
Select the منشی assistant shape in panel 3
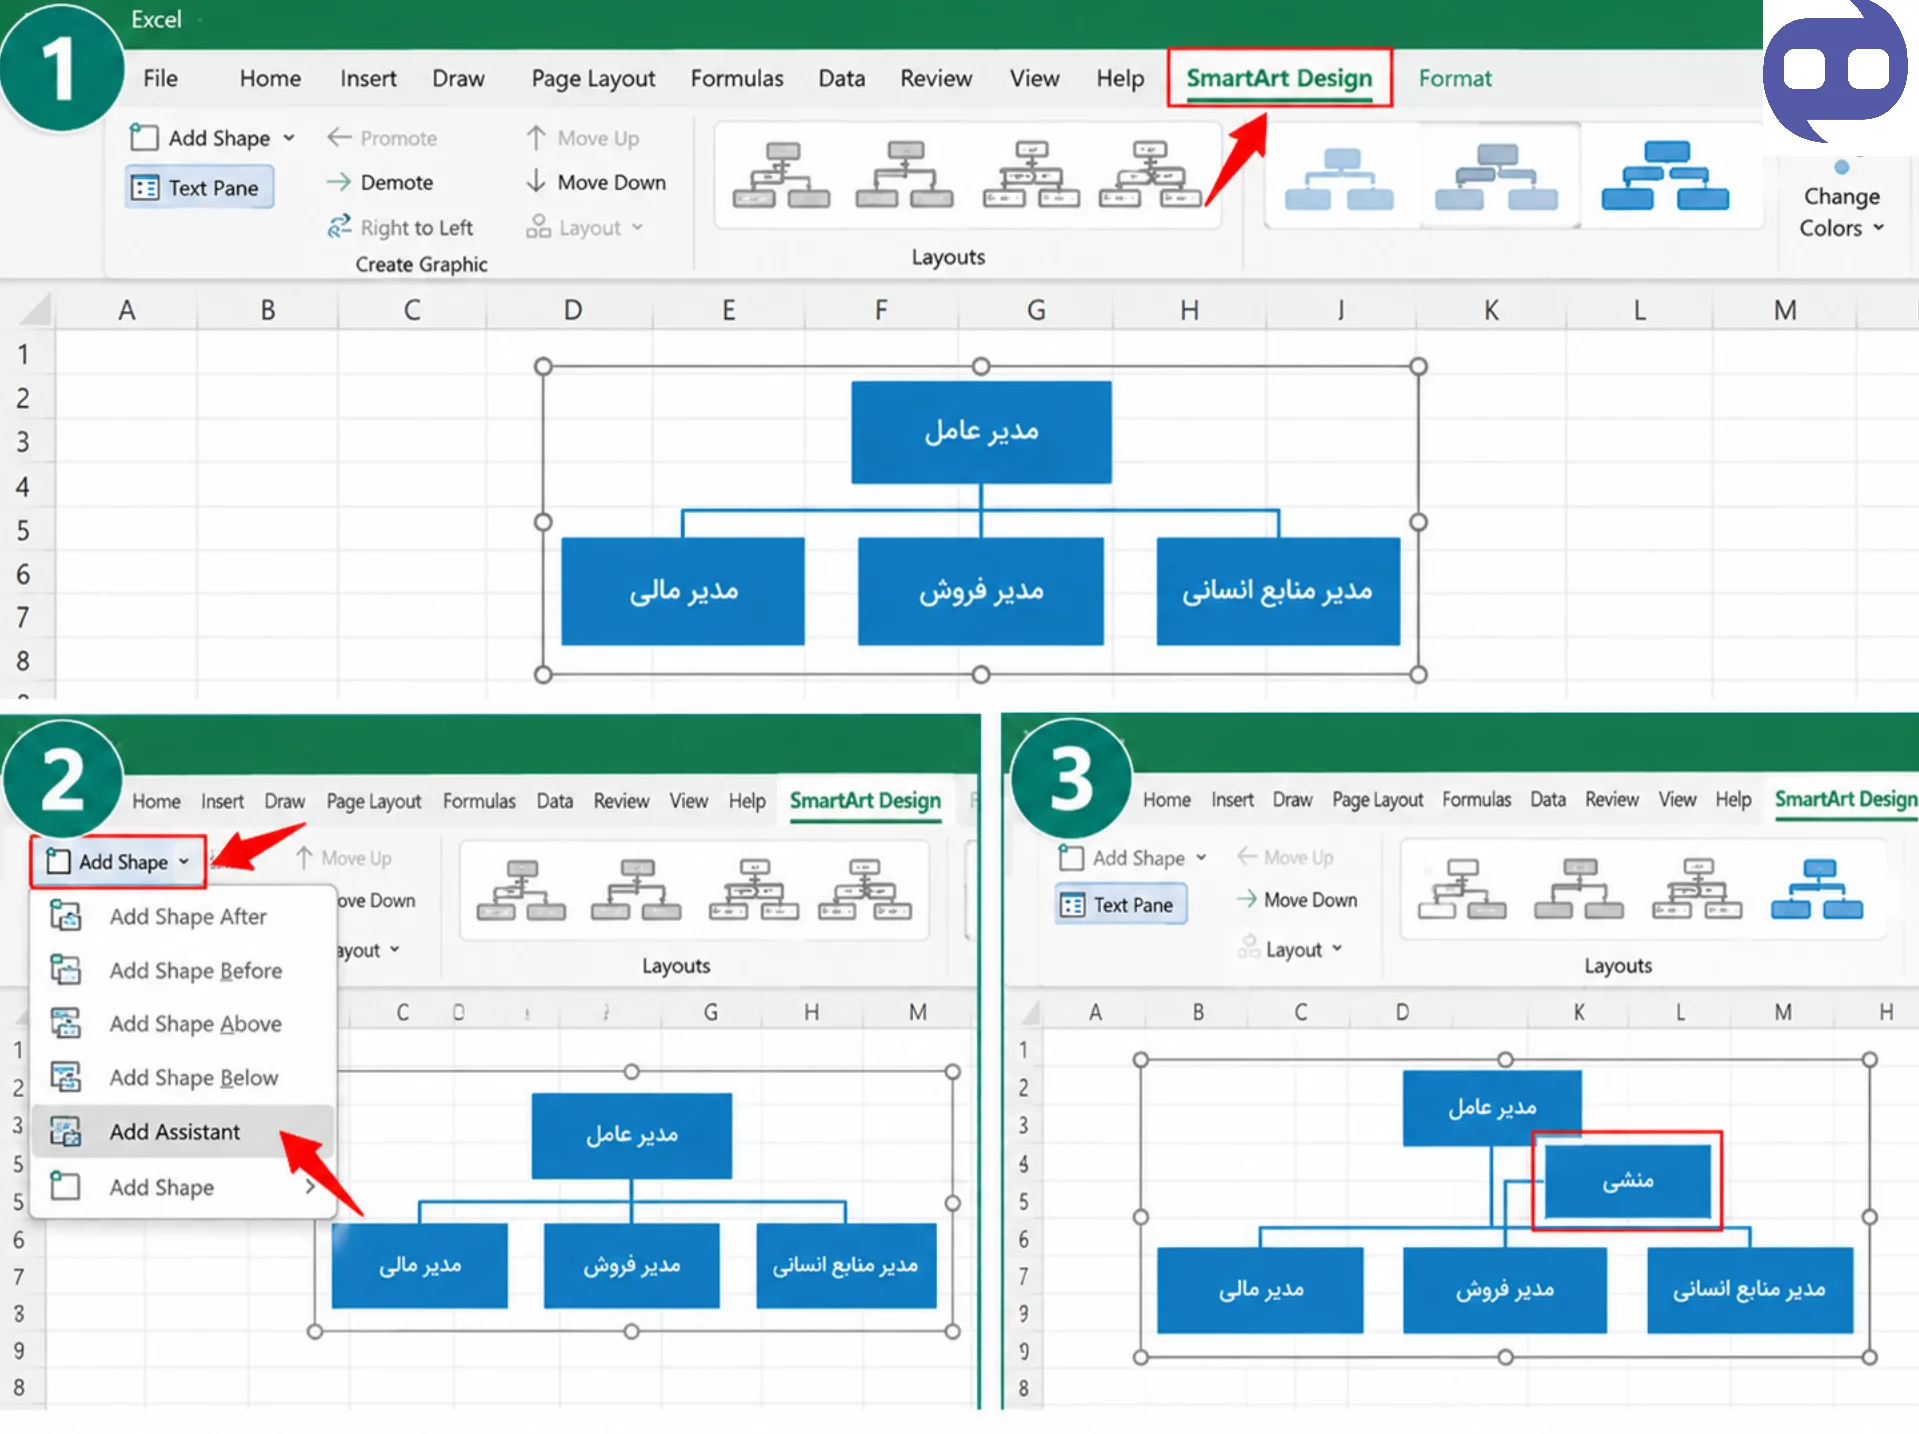[1627, 1181]
